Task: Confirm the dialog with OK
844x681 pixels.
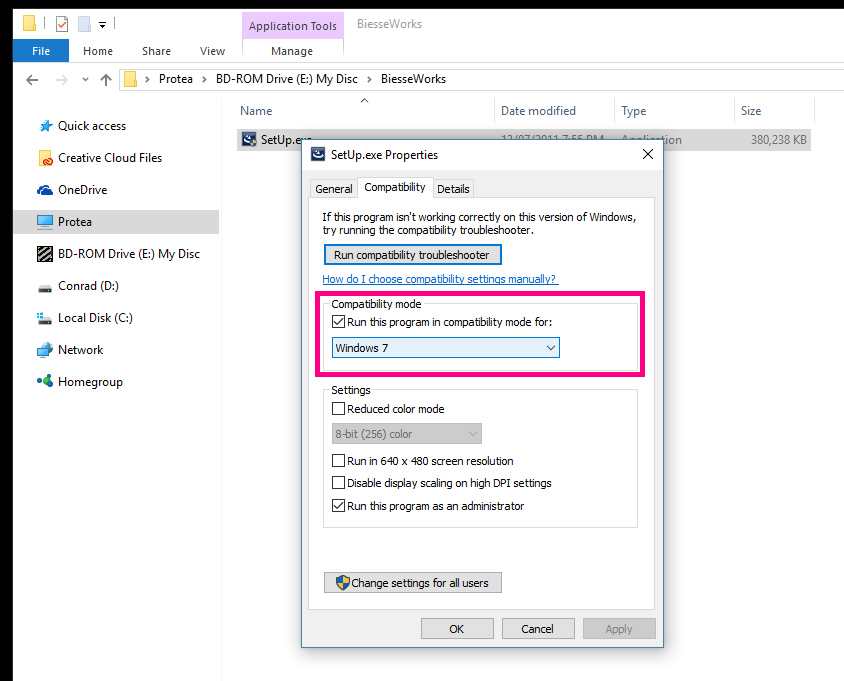Action: tap(457, 629)
